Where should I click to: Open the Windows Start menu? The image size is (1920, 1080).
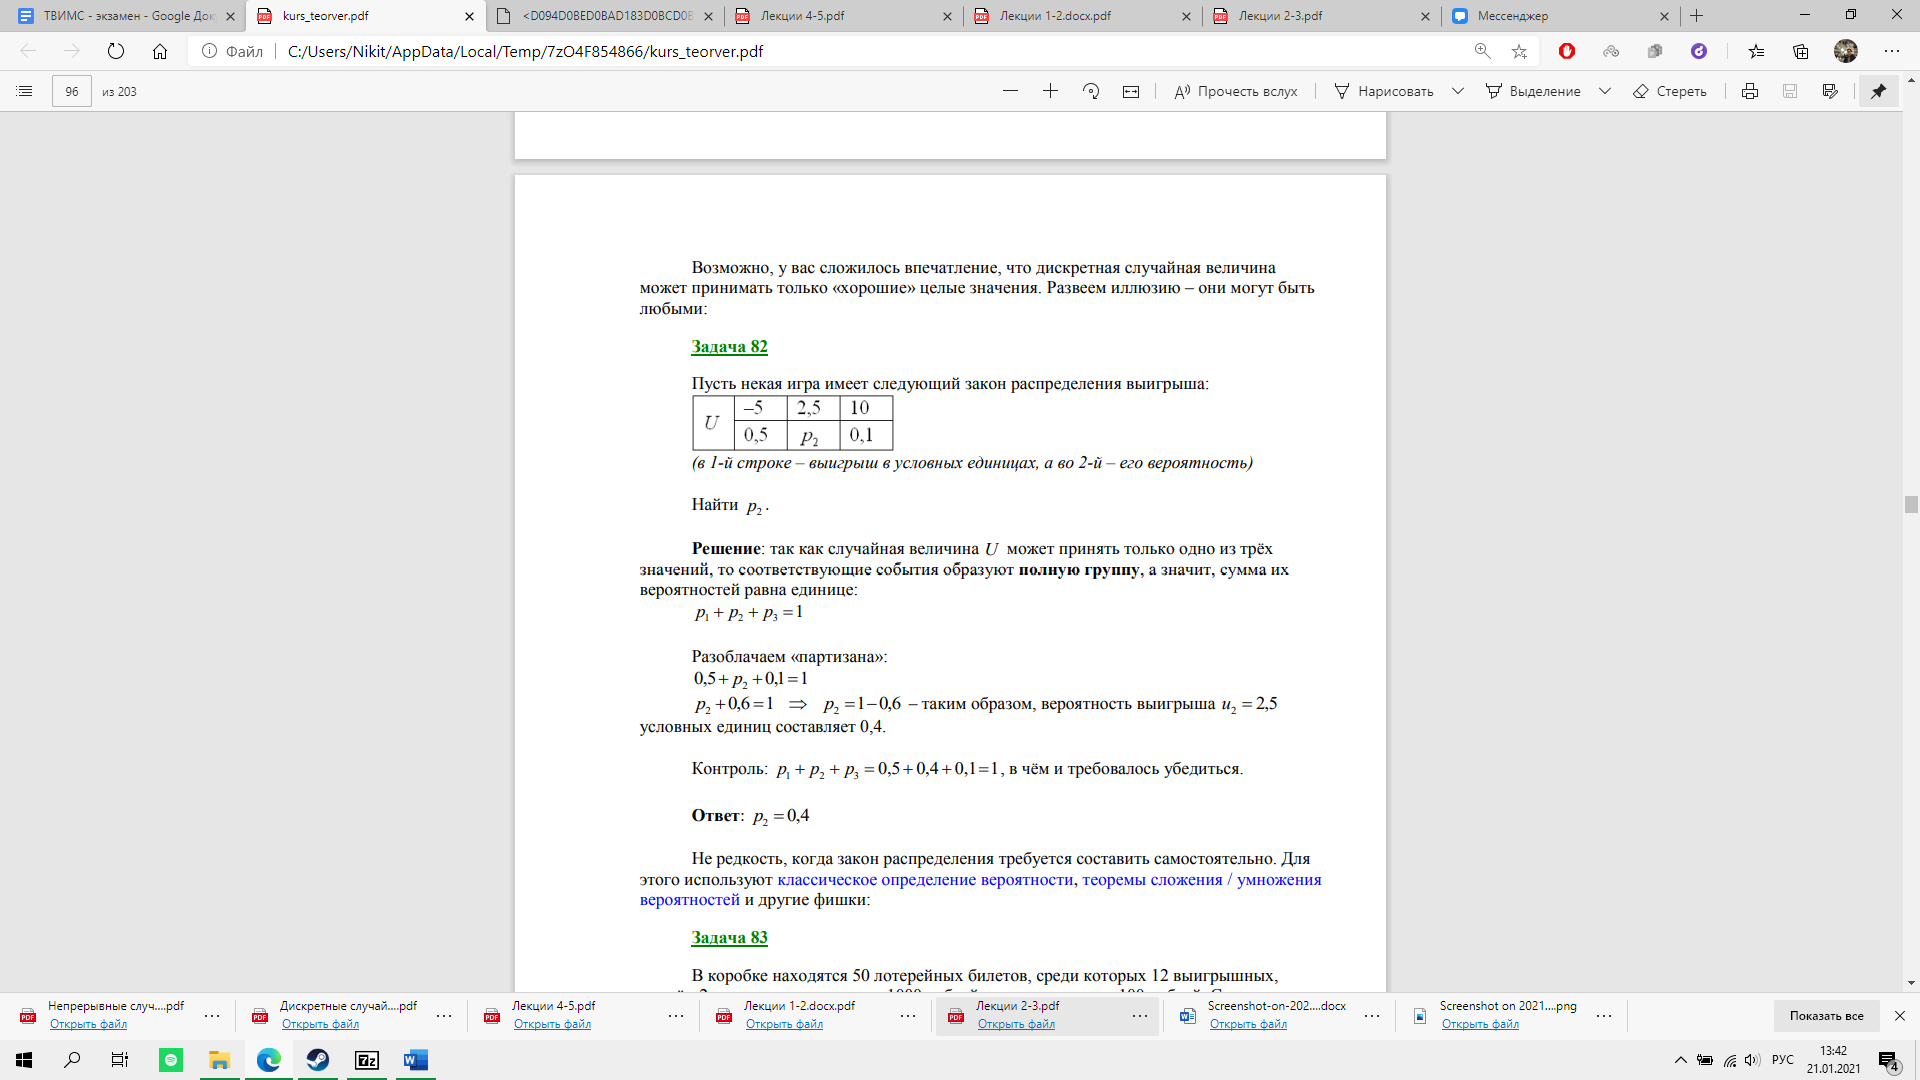tap(24, 1060)
